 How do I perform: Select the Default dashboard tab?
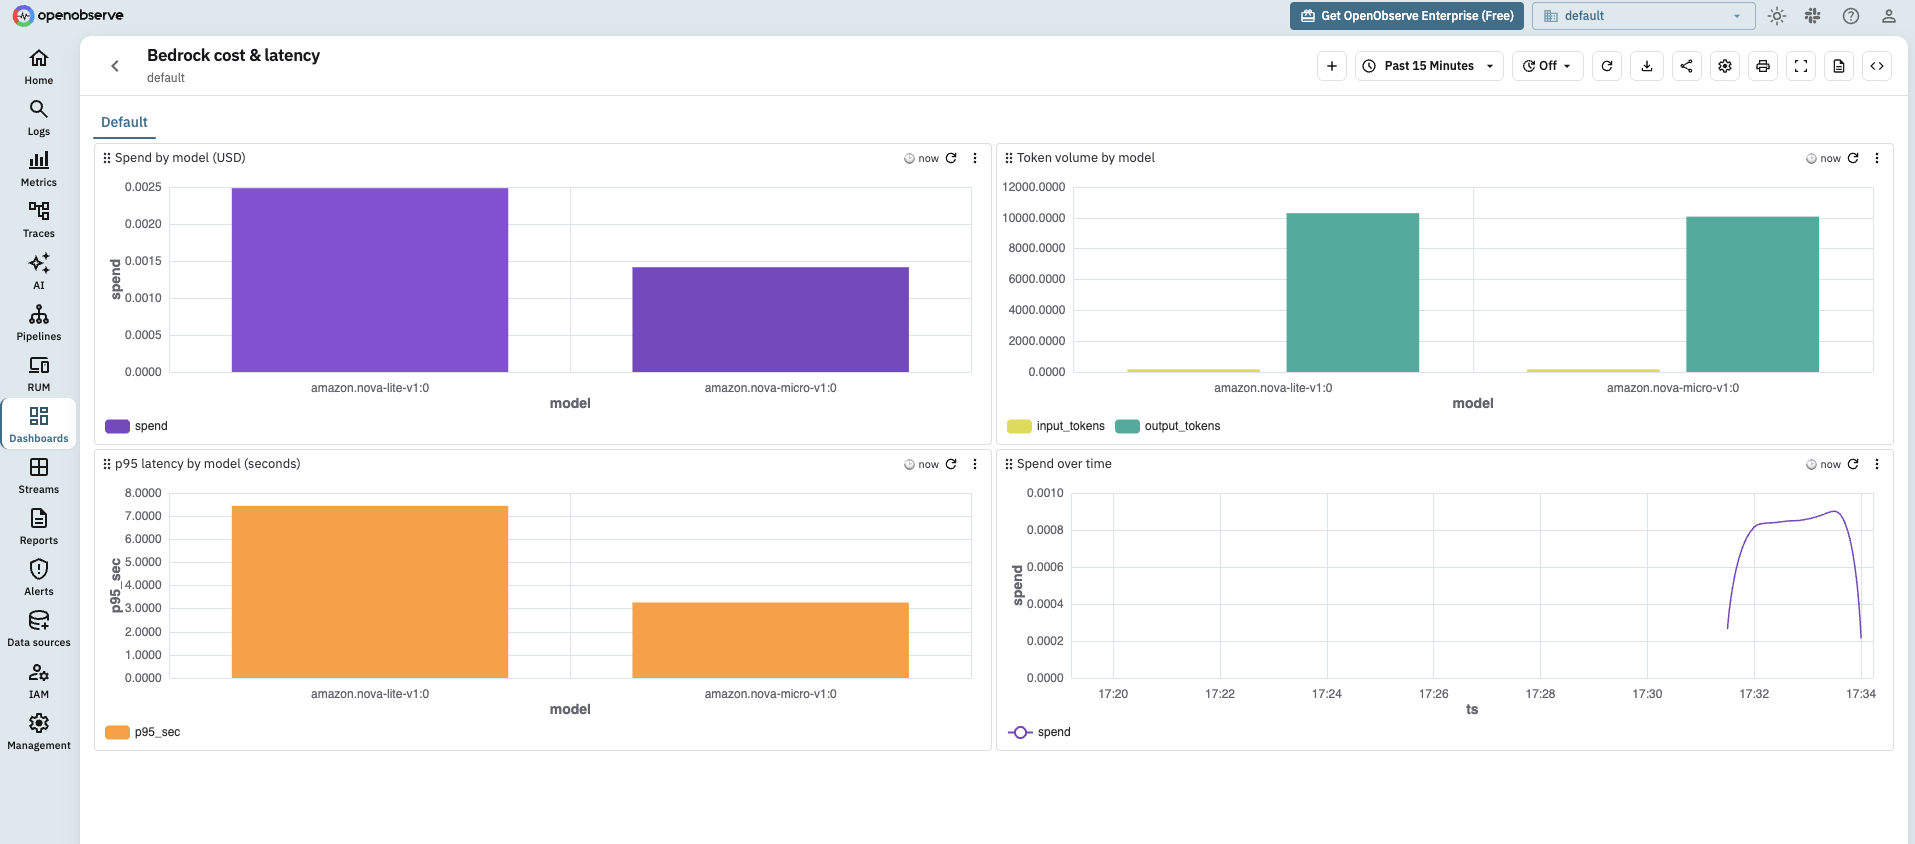(x=124, y=122)
